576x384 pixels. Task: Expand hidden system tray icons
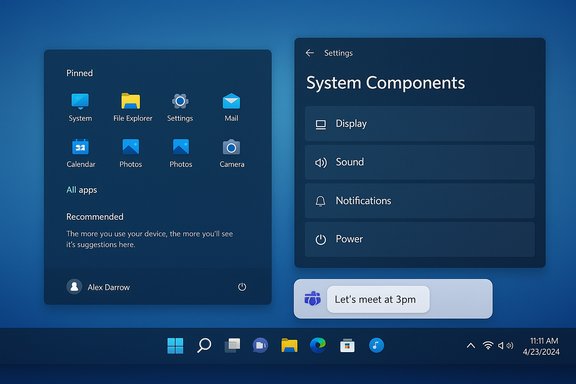471,345
